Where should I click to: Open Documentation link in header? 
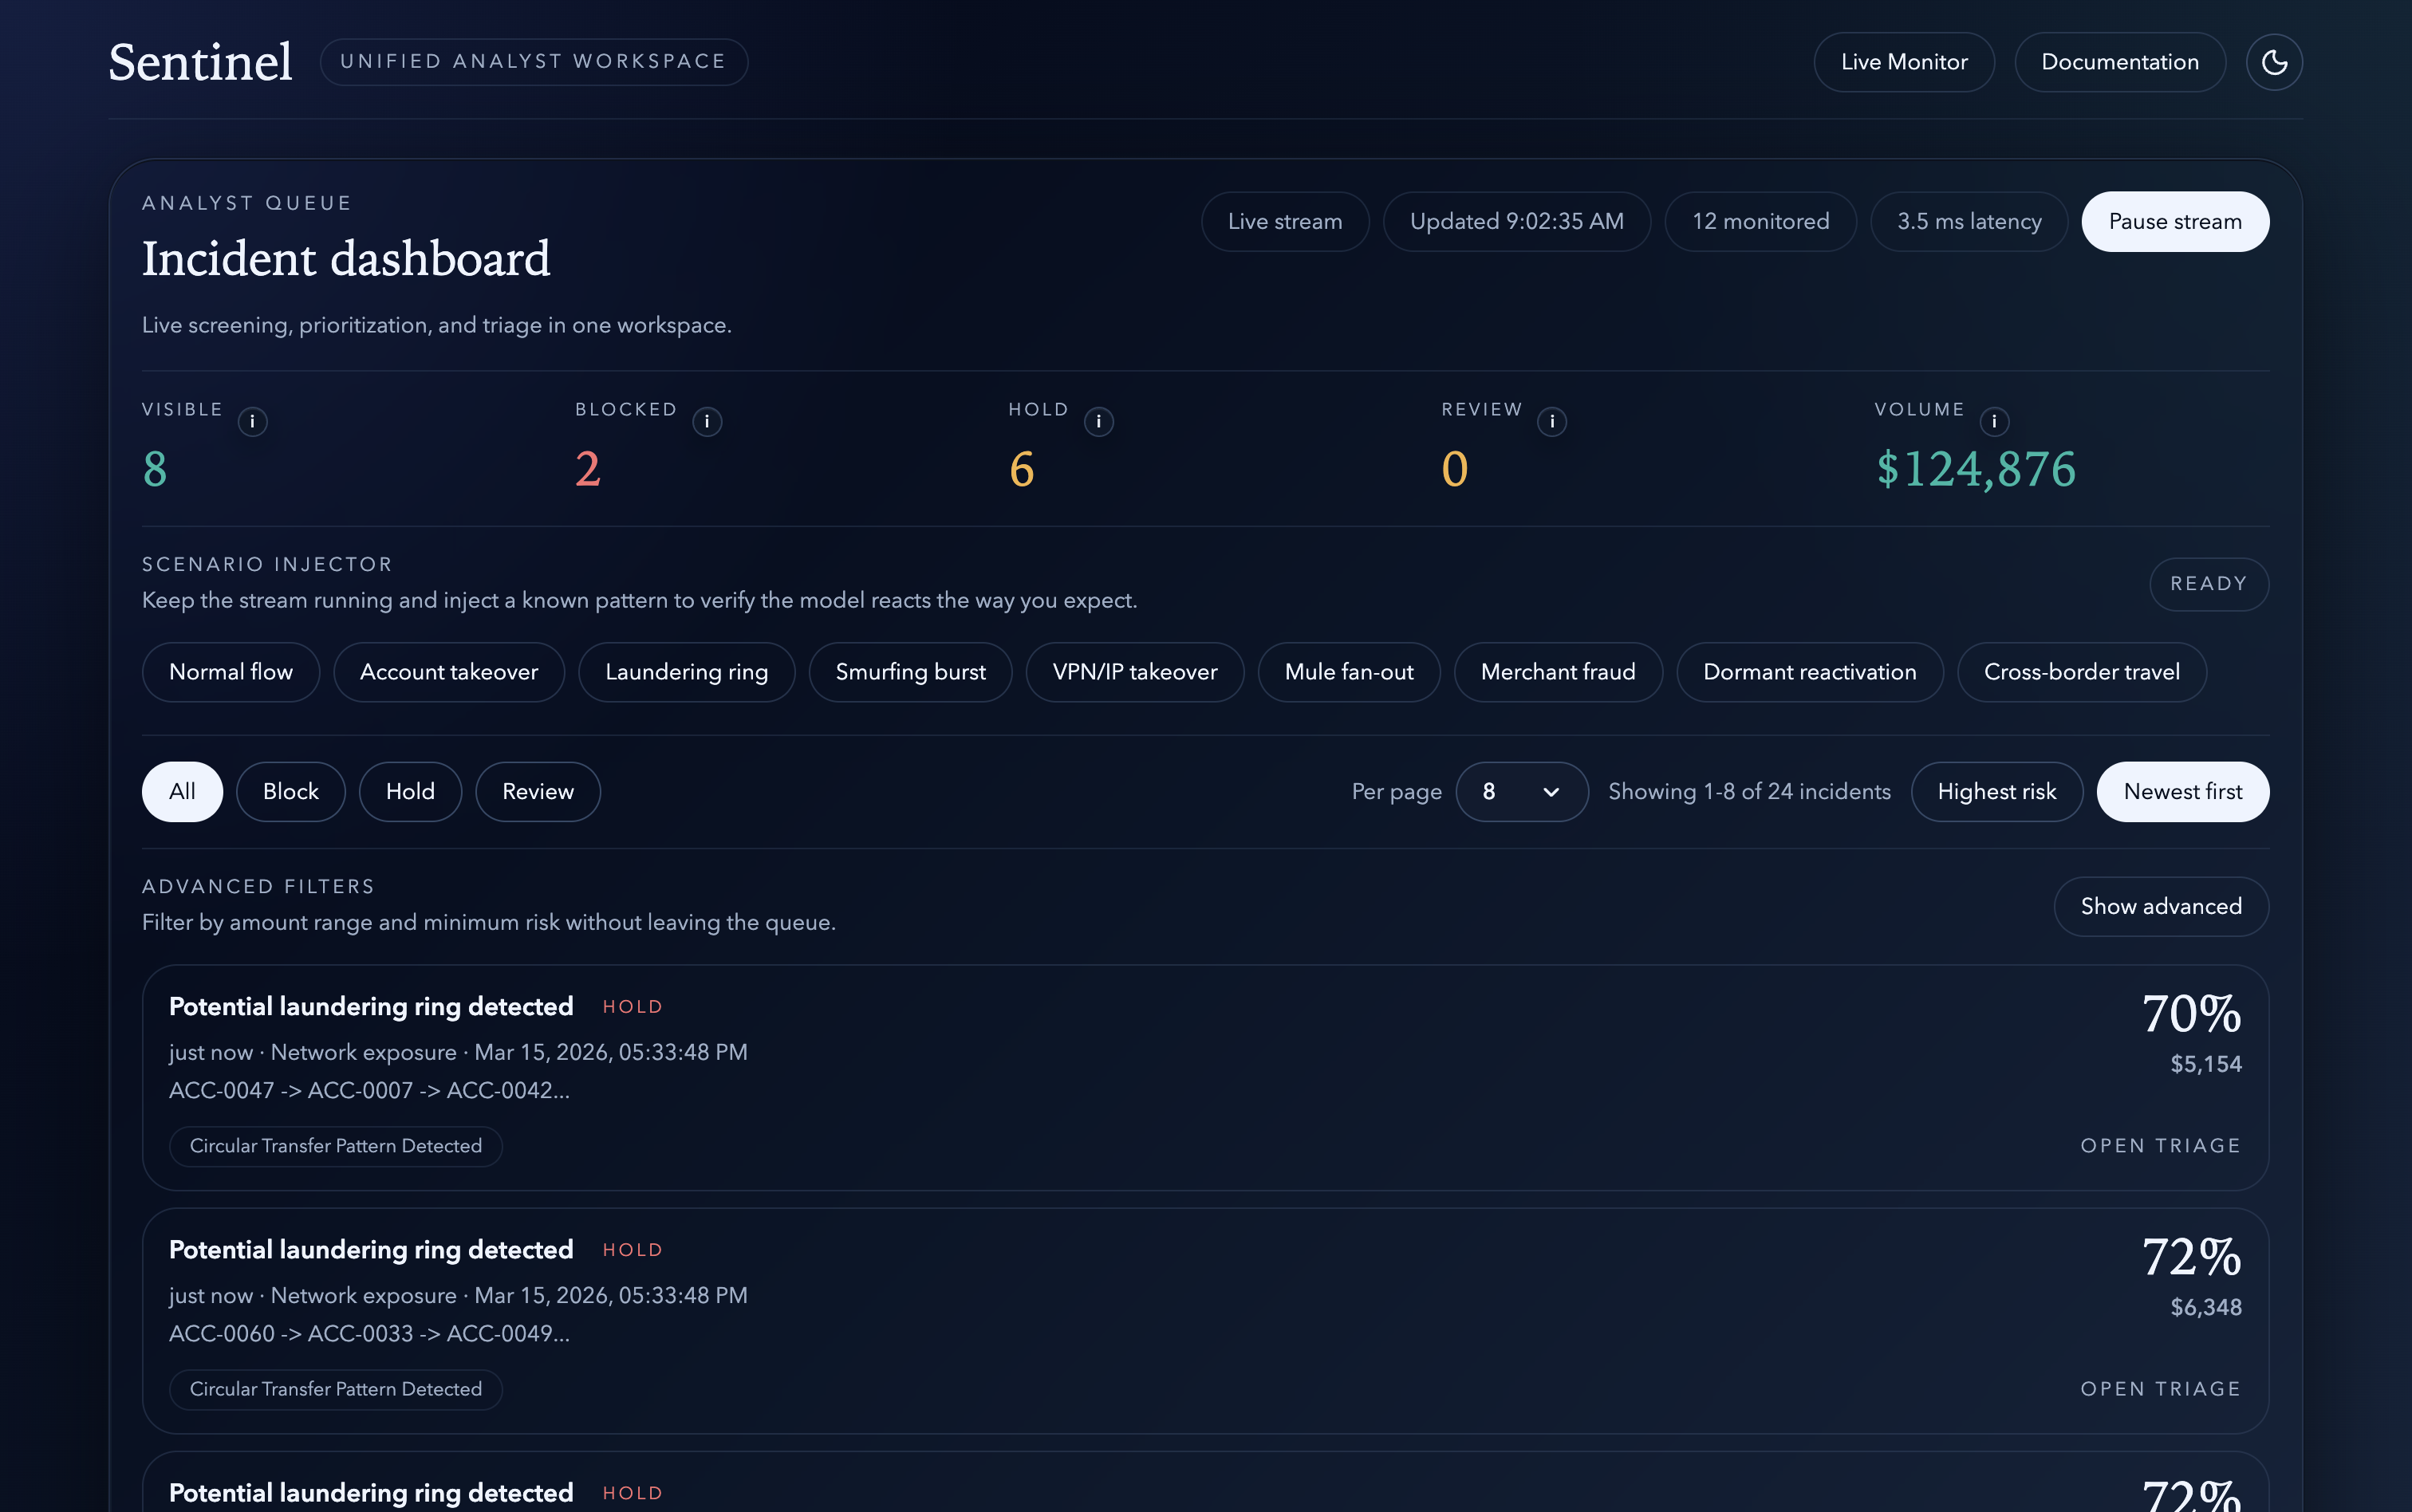click(x=2119, y=62)
